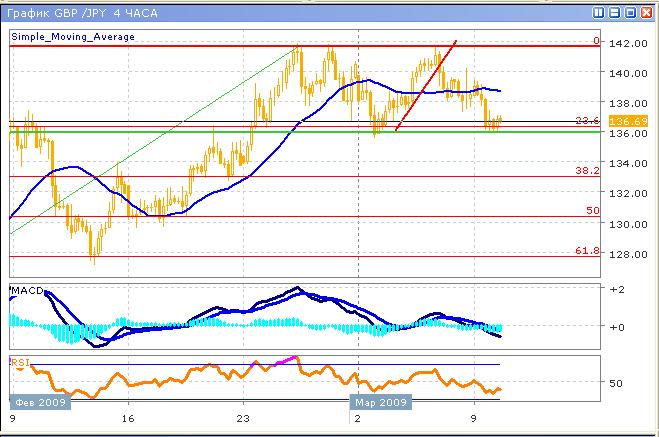Screen dimensions: 659x437
Task: Click the Мар 2009 date marker
Action: point(377,401)
